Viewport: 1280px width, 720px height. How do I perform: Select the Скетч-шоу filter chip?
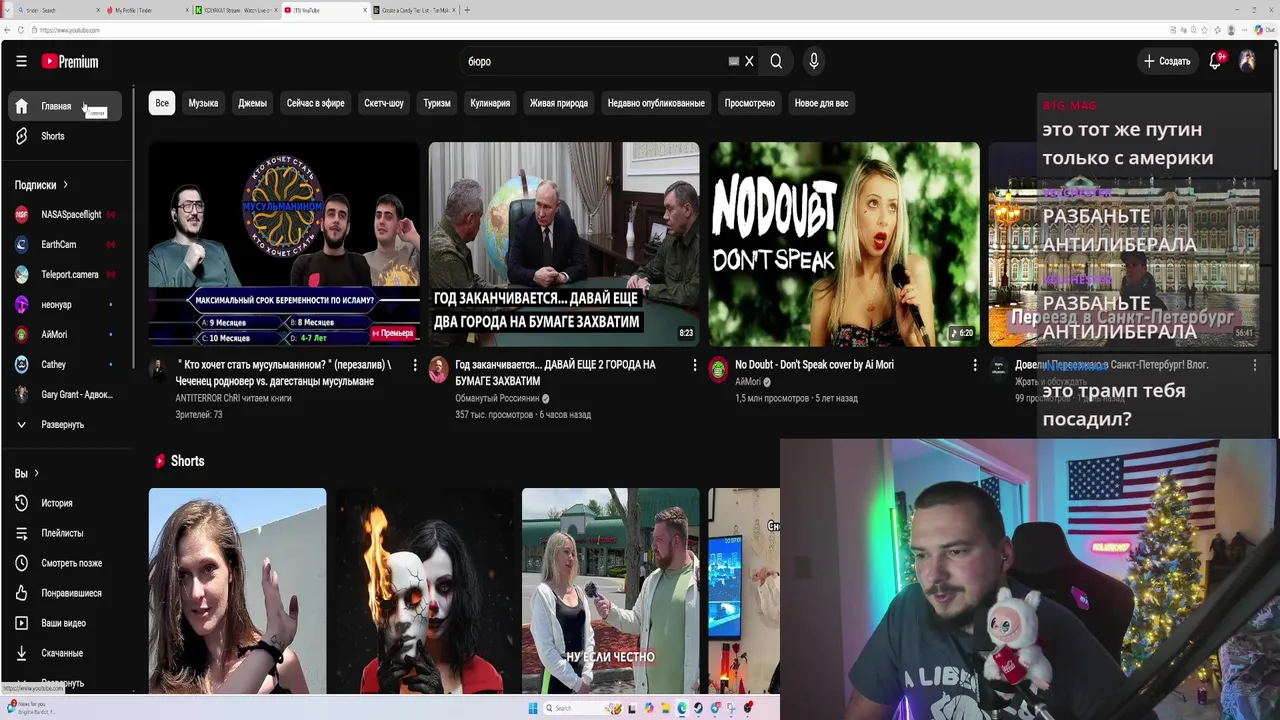(x=384, y=103)
